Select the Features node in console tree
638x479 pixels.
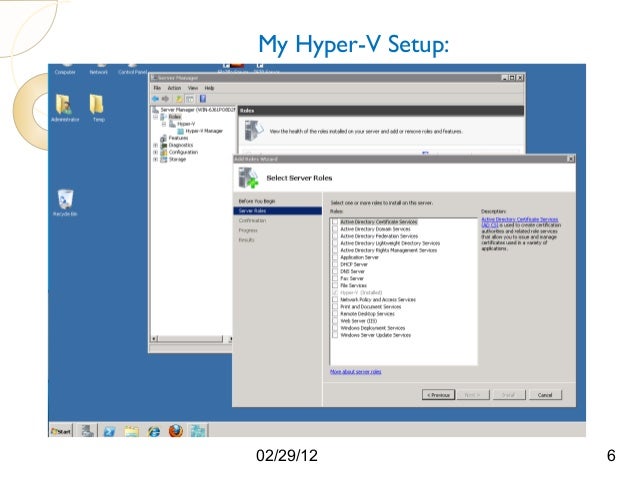click(178, 138)
